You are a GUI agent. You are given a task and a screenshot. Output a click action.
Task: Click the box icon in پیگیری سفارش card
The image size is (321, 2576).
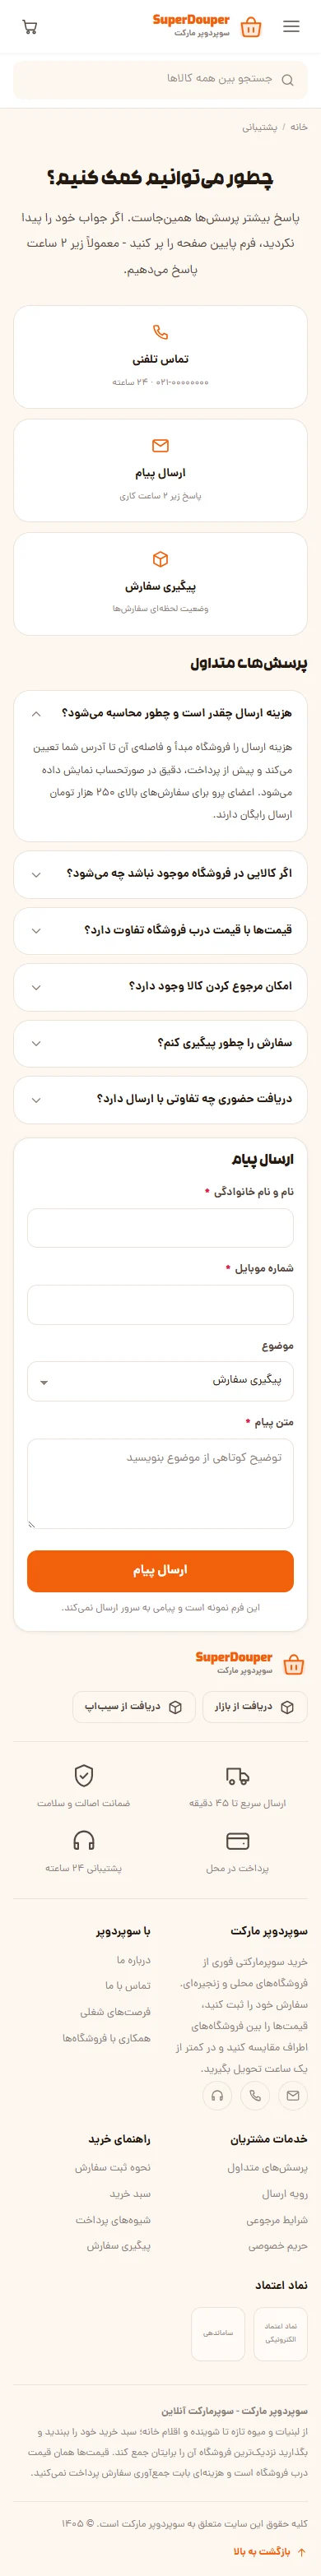(160, 559)
